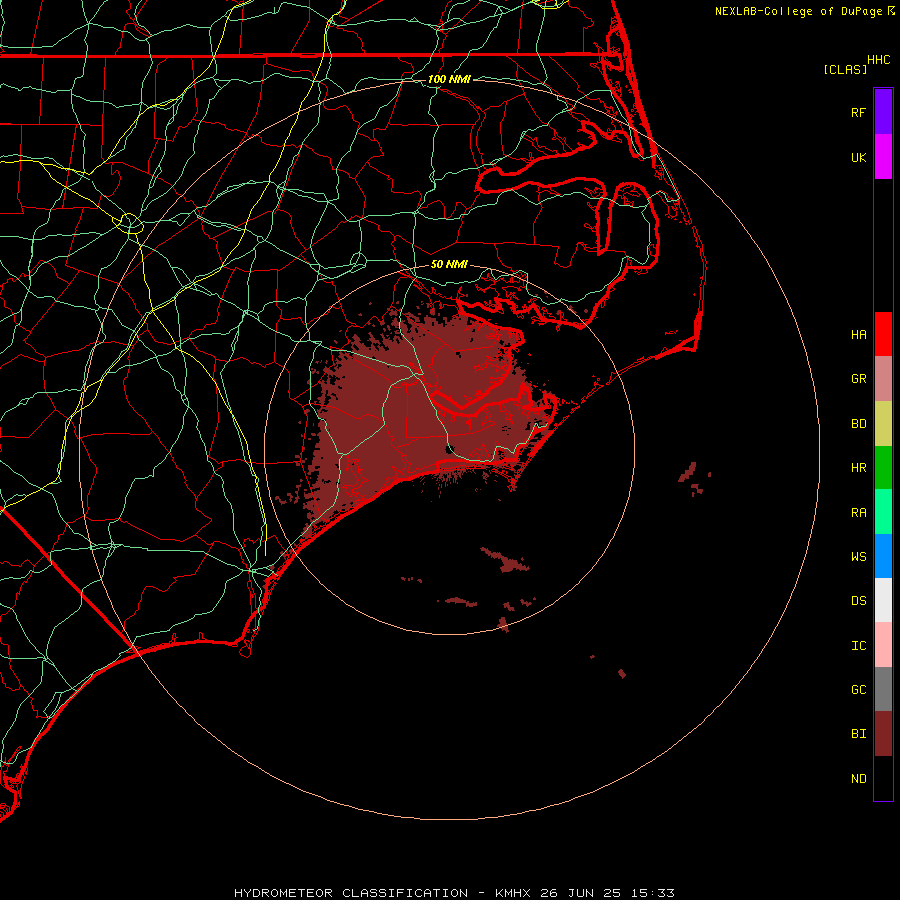Screen dimensions: 900x900
Task: Select the BD yellow legend color block
Action: click(x=883, y=424)
